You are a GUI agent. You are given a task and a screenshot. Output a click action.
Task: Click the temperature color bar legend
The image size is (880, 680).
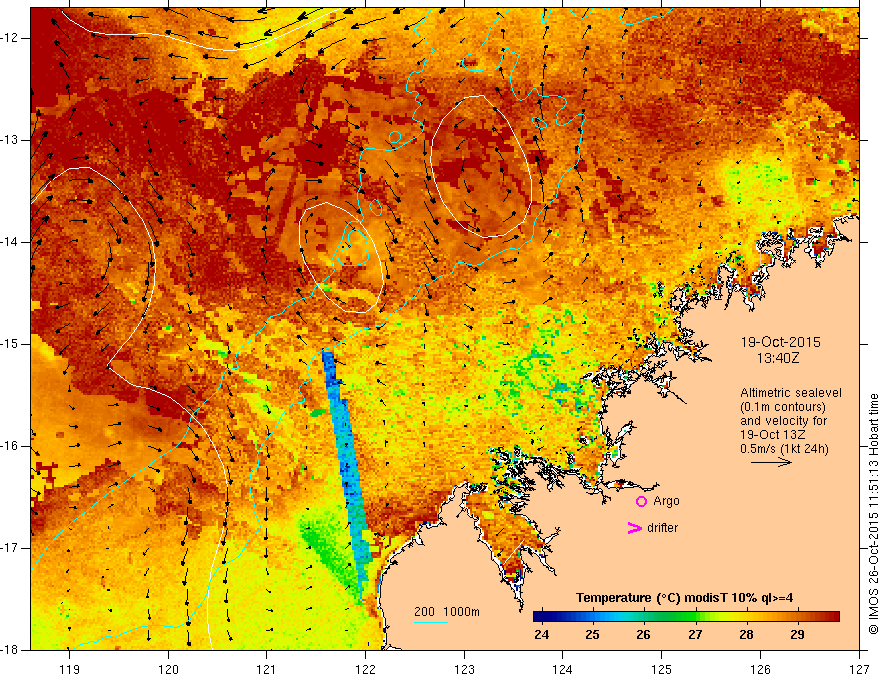[x=686, y=617]
